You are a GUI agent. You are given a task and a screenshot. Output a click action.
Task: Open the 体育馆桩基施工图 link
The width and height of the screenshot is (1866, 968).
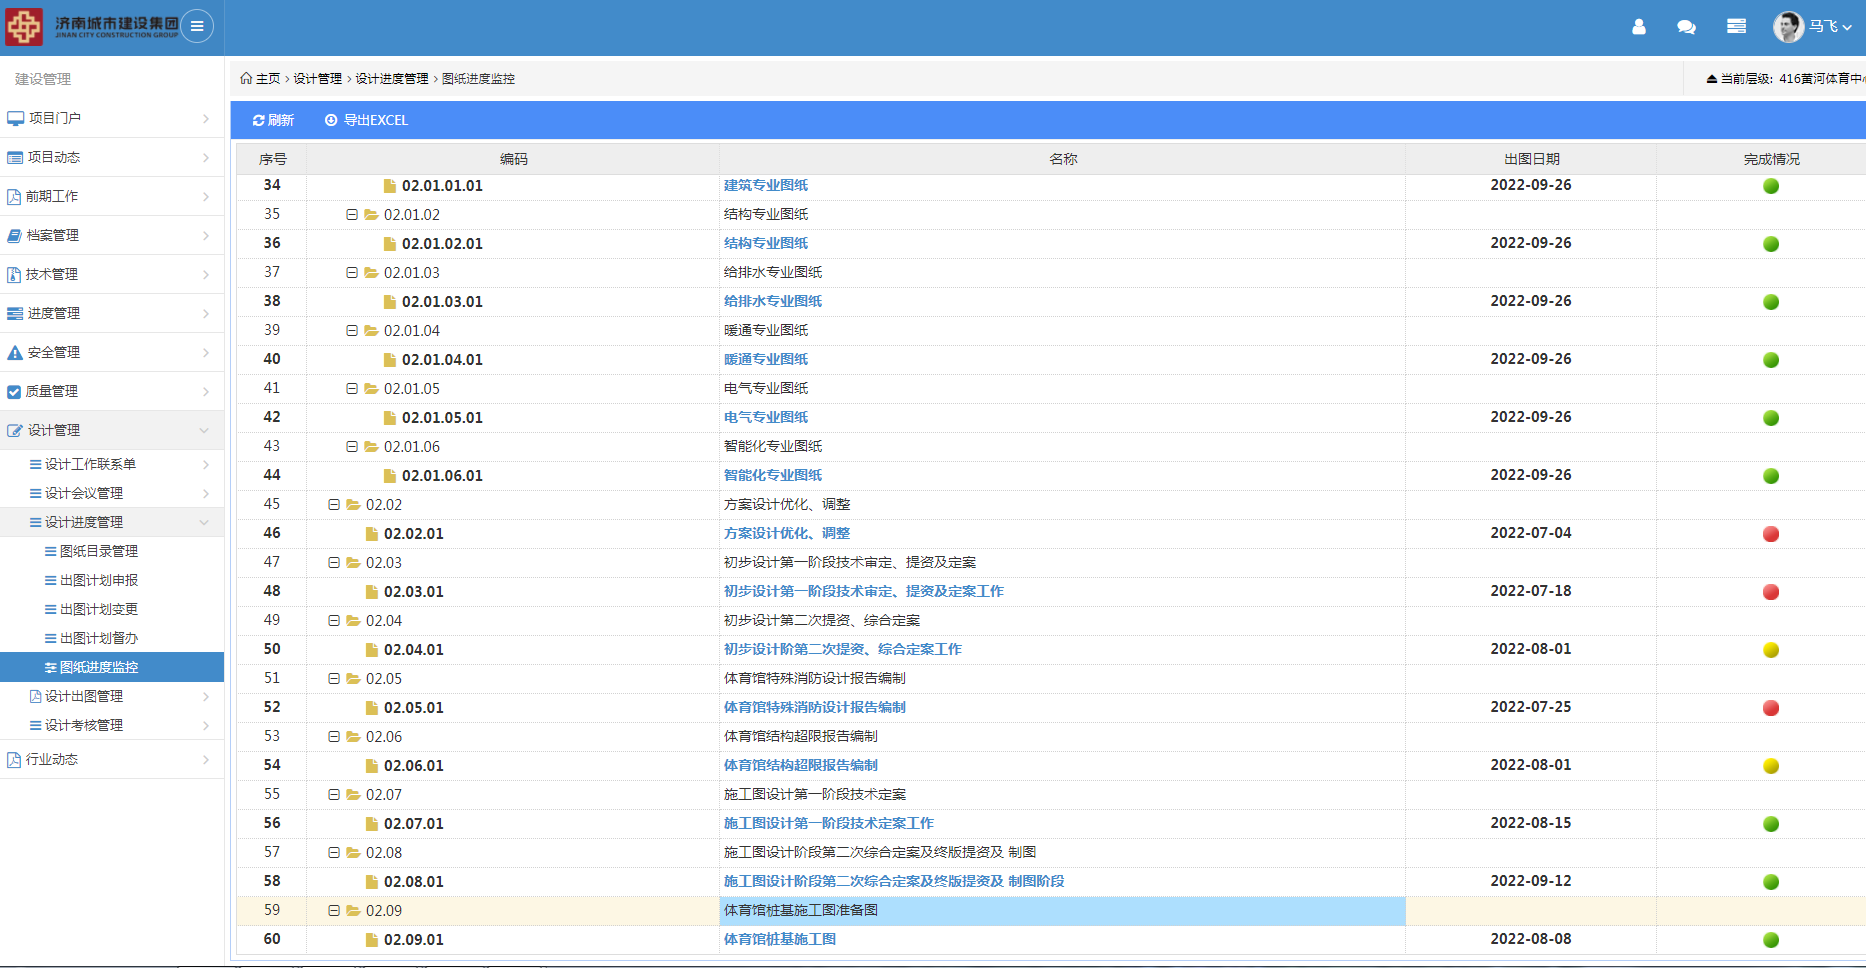coord(779,939)
